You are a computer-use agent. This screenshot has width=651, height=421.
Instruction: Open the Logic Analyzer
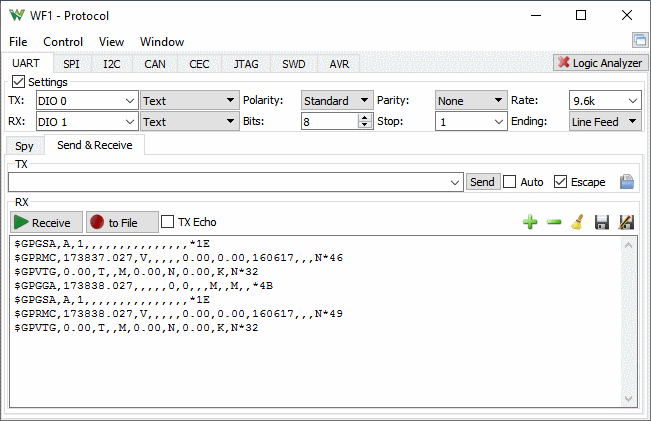pyautogui.click(x=598, y=63)
